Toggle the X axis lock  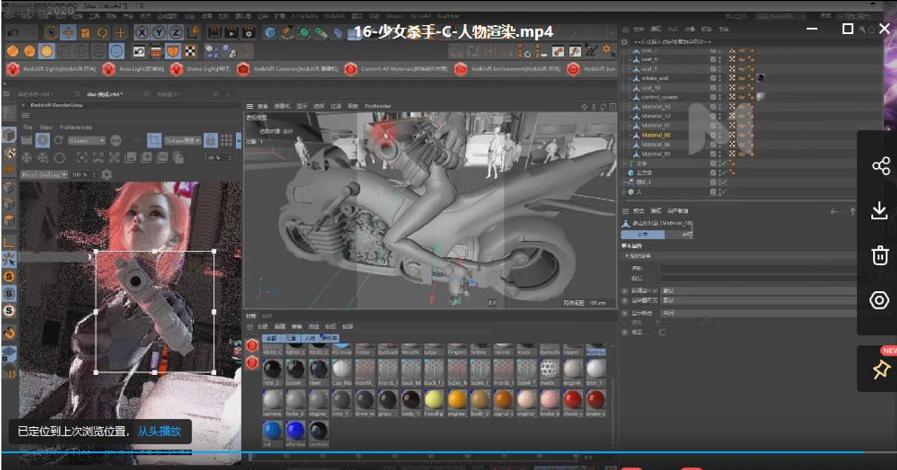142,33
